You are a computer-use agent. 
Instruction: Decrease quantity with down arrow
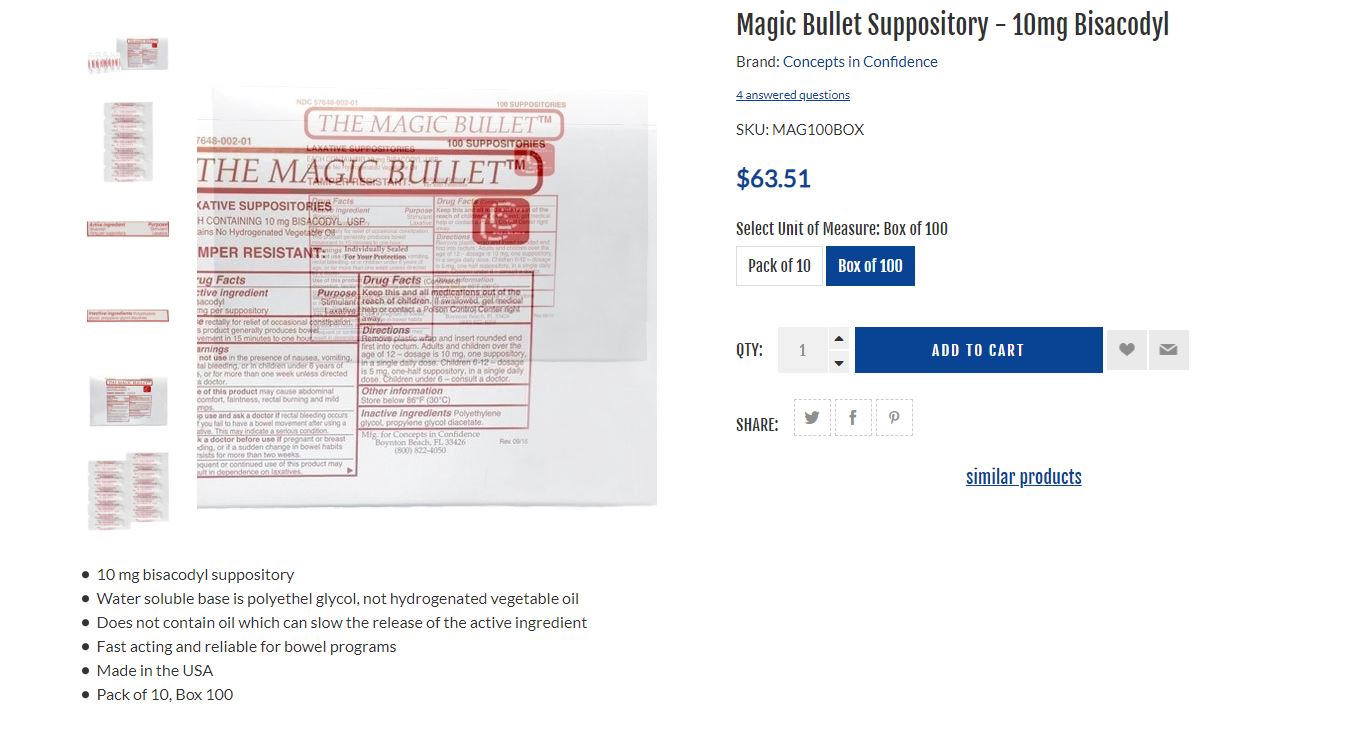pyautogui.click(x=839, y=362)
